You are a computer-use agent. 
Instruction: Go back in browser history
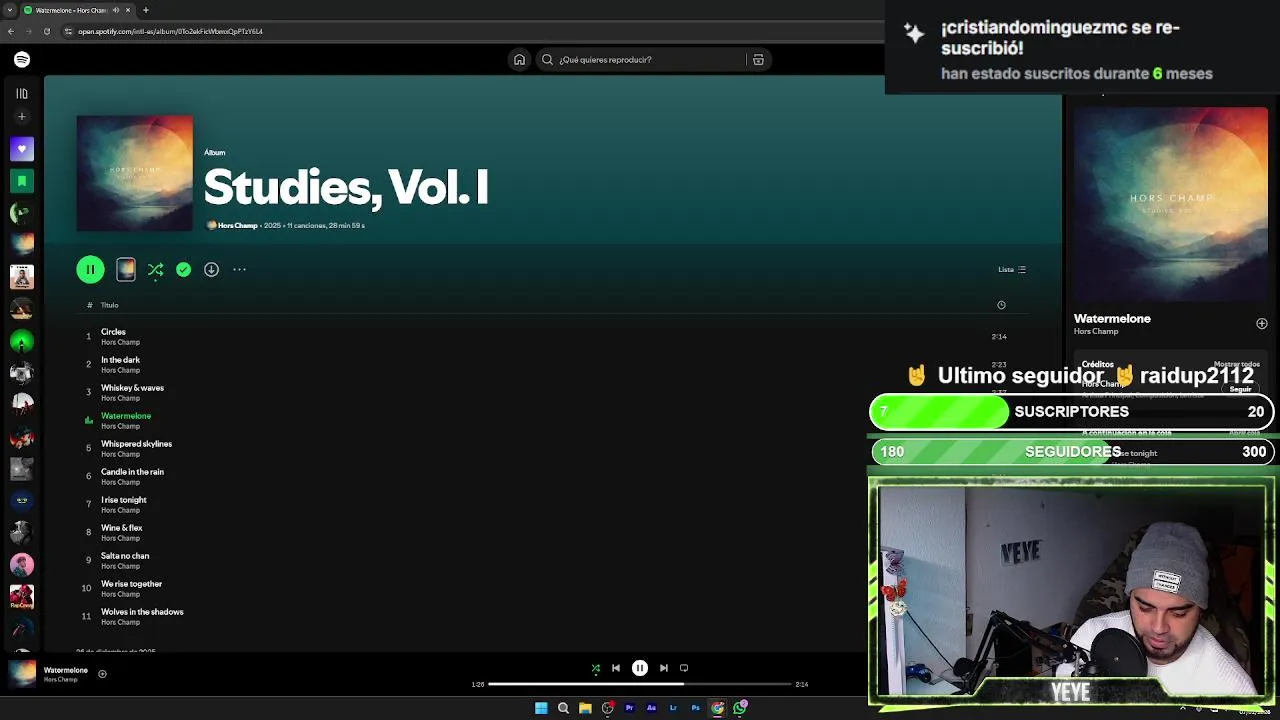[11, 31]
